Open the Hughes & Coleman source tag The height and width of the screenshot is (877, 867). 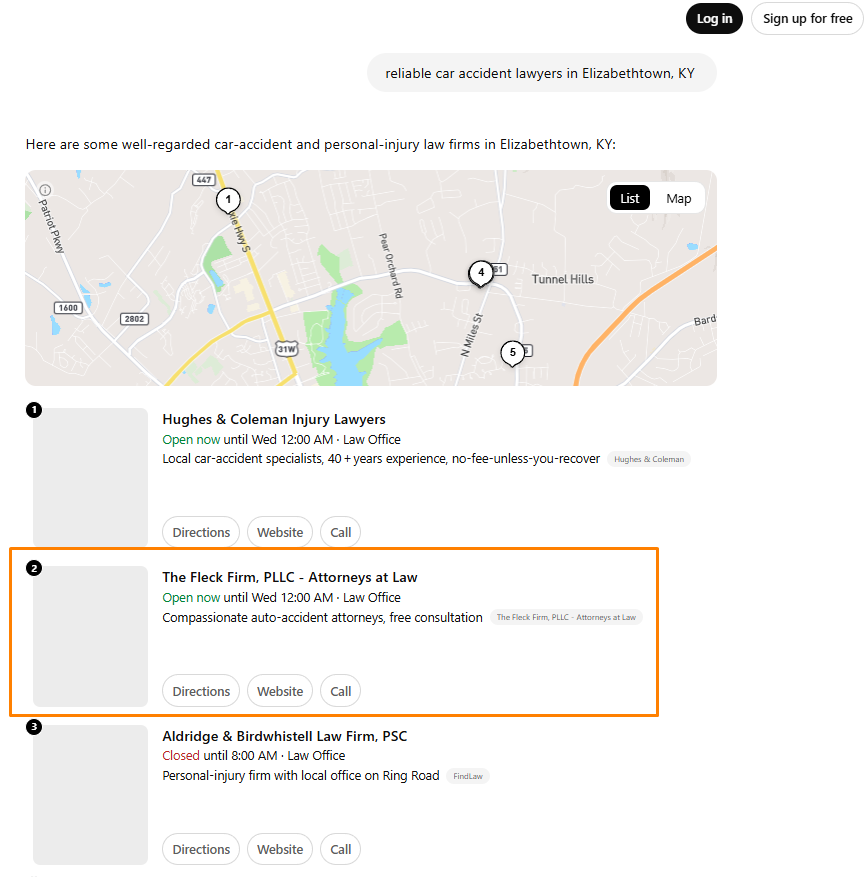coord(649,459)
